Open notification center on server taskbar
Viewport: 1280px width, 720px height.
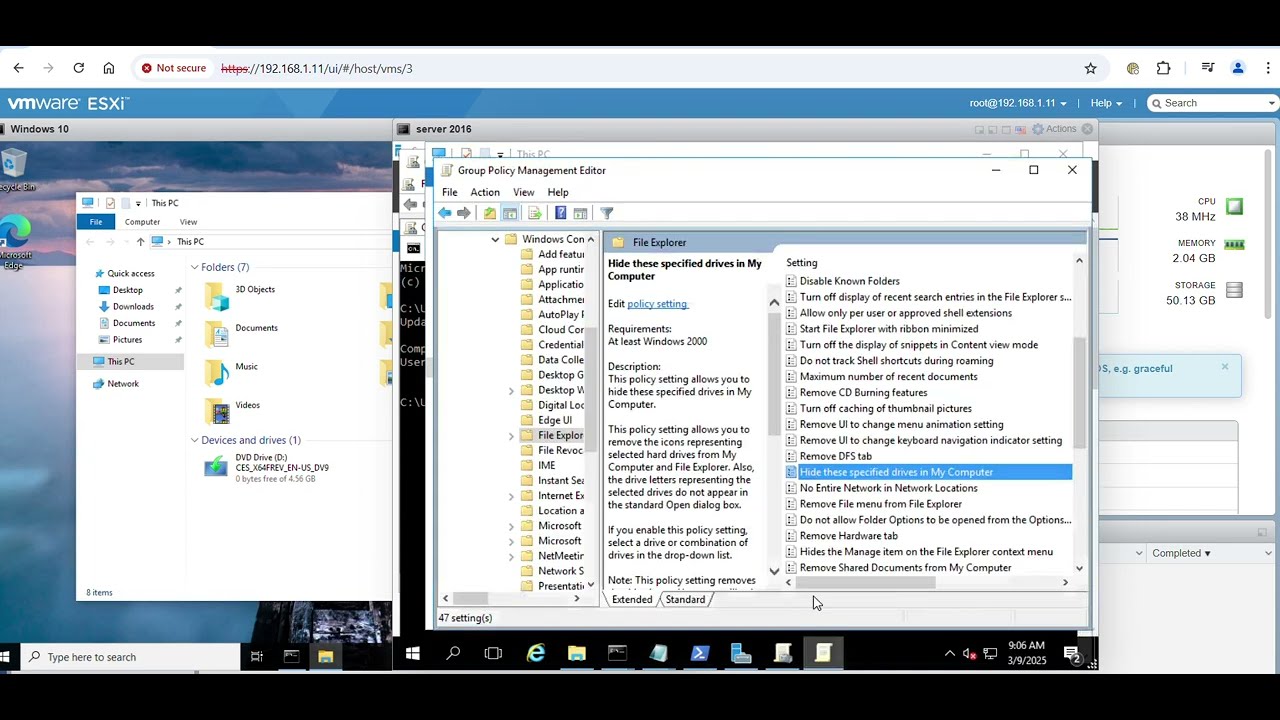(1071, 654)
